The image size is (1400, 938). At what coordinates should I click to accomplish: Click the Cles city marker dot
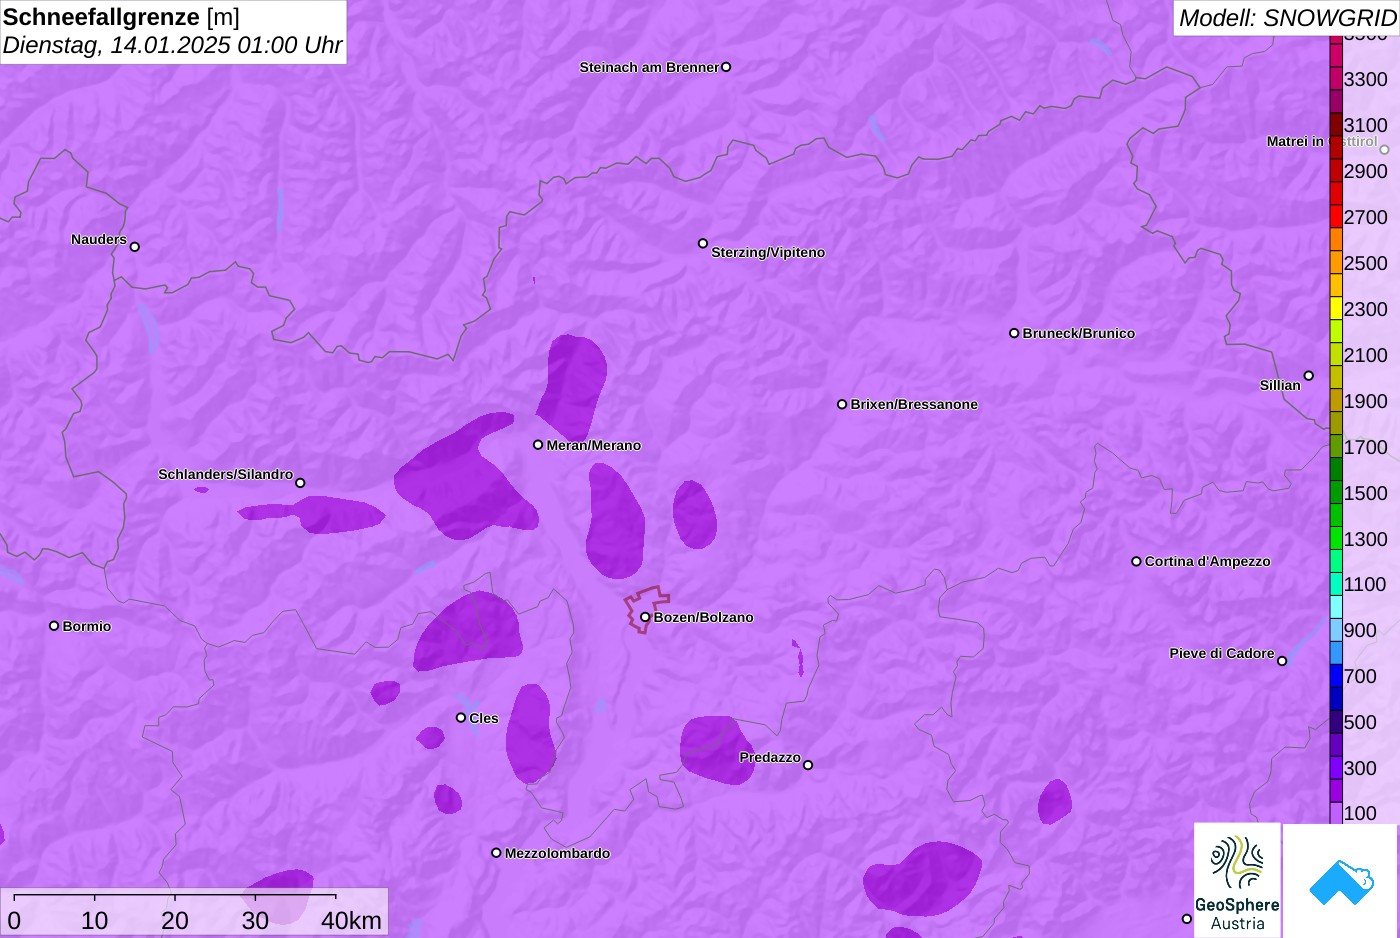(461, 717)
